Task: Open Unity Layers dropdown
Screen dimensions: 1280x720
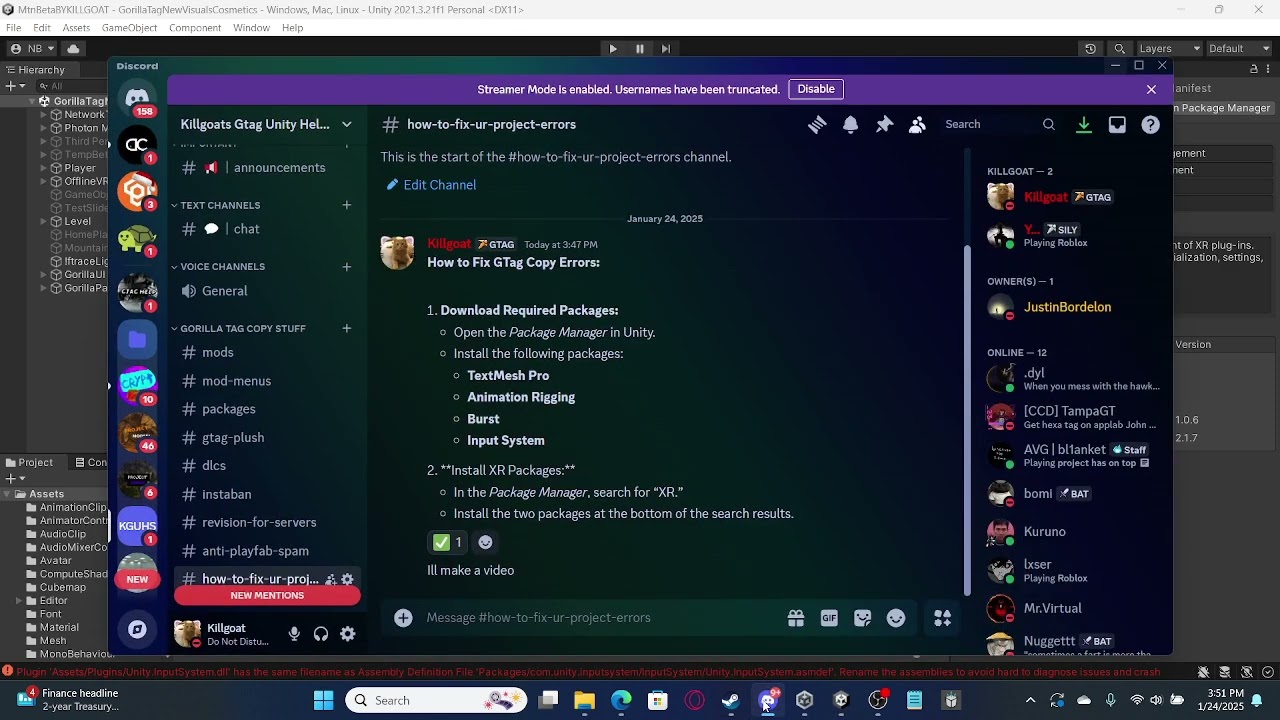Action: coord(1170,48)
